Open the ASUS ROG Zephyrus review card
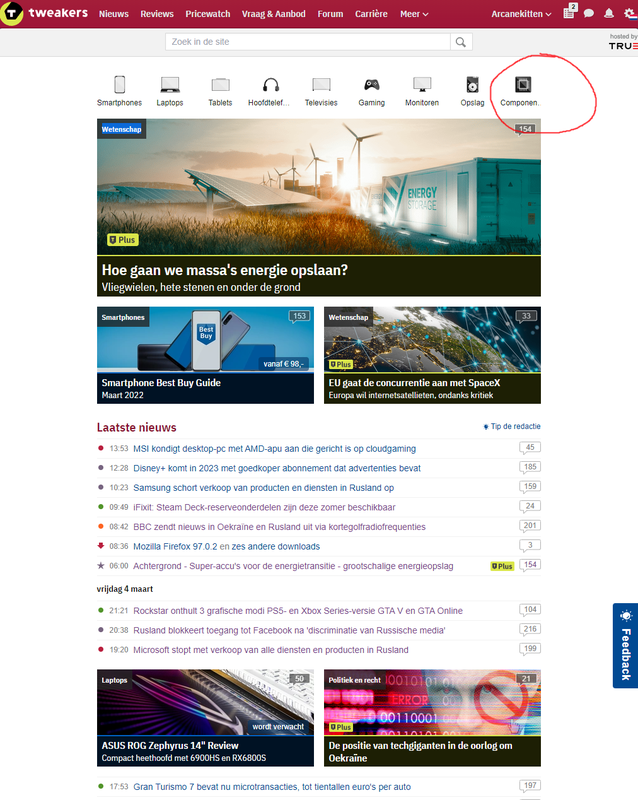638x800 pixels. click(205, 718)
